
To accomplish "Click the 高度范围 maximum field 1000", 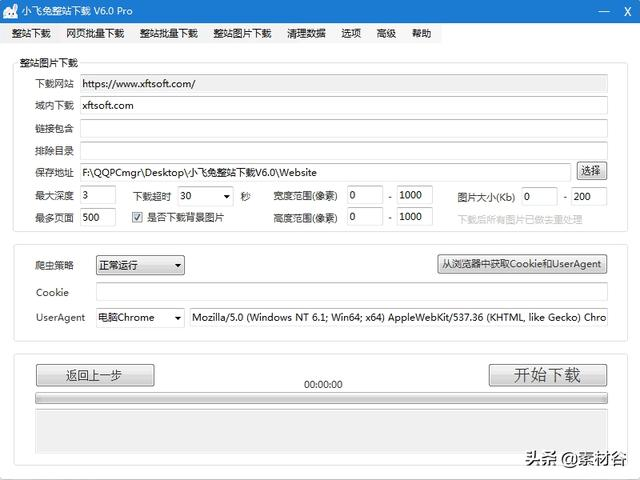I will click(415, 216).
